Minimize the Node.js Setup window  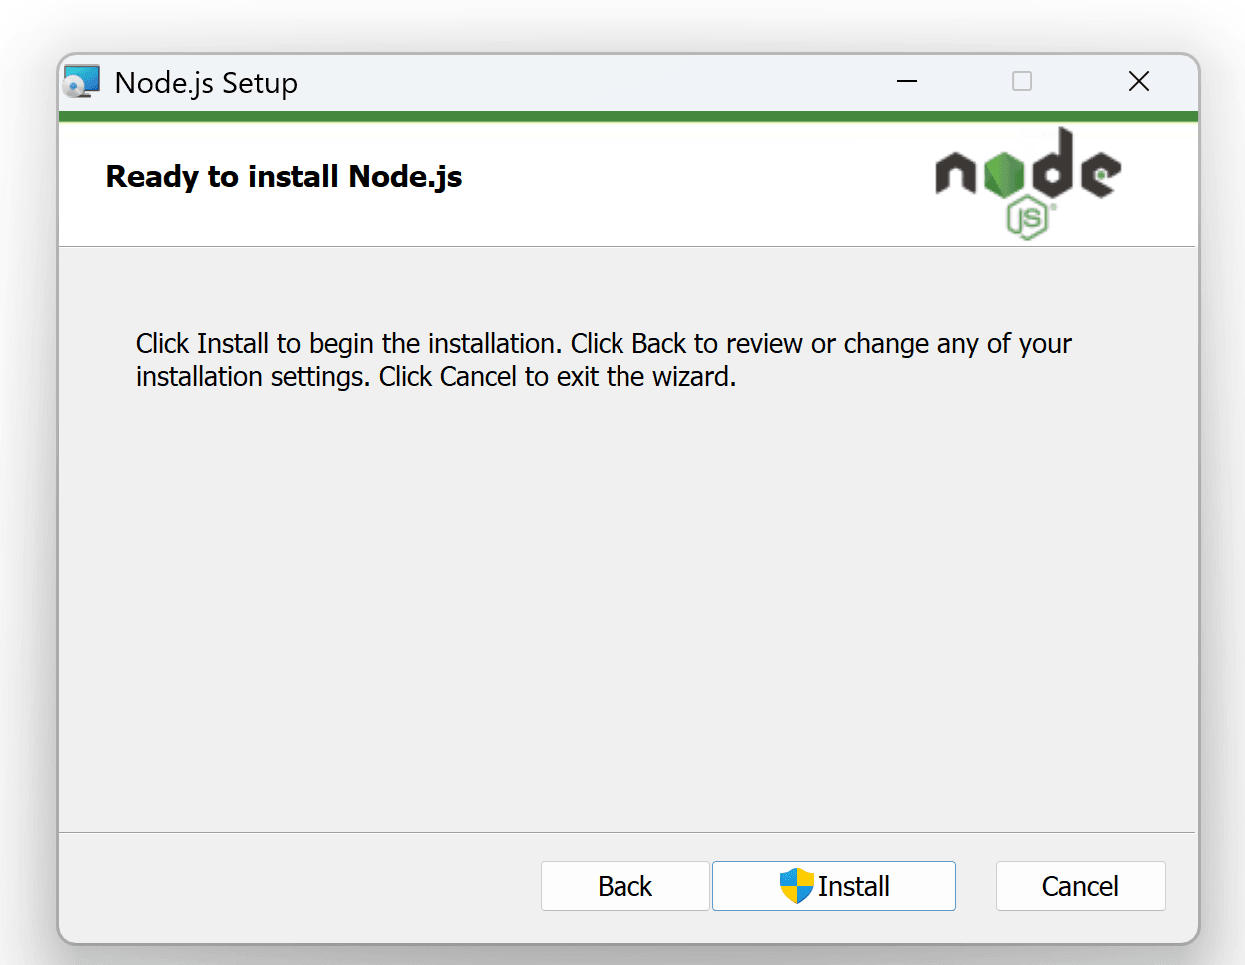point(907,82)
